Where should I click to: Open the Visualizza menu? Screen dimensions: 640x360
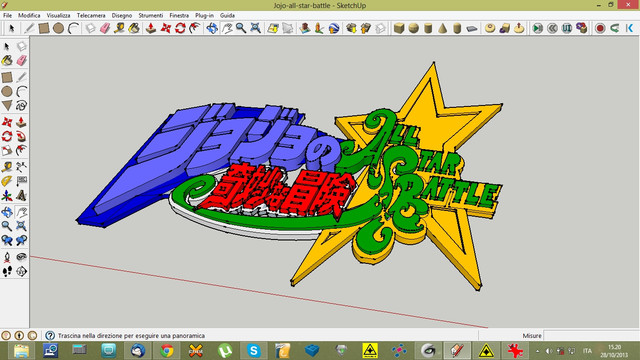coord(58,16)
